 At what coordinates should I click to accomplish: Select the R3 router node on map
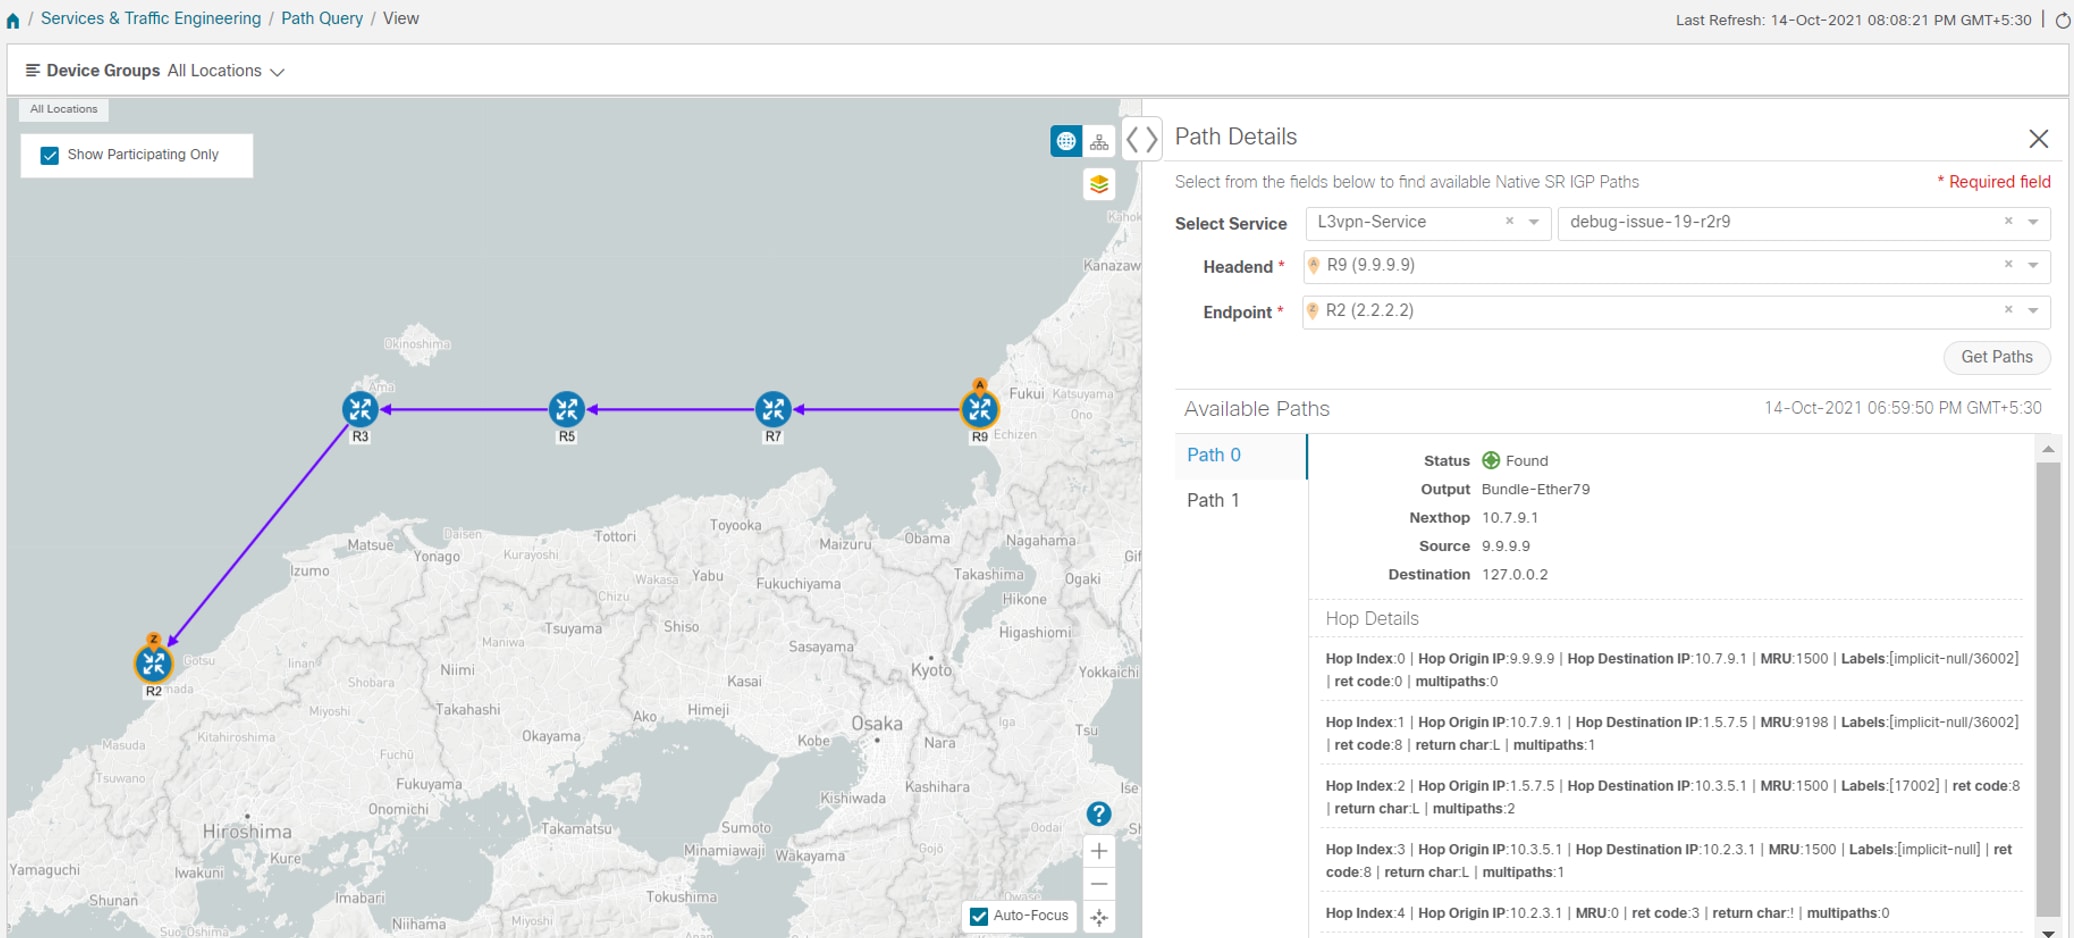click(x=360, y=409)
